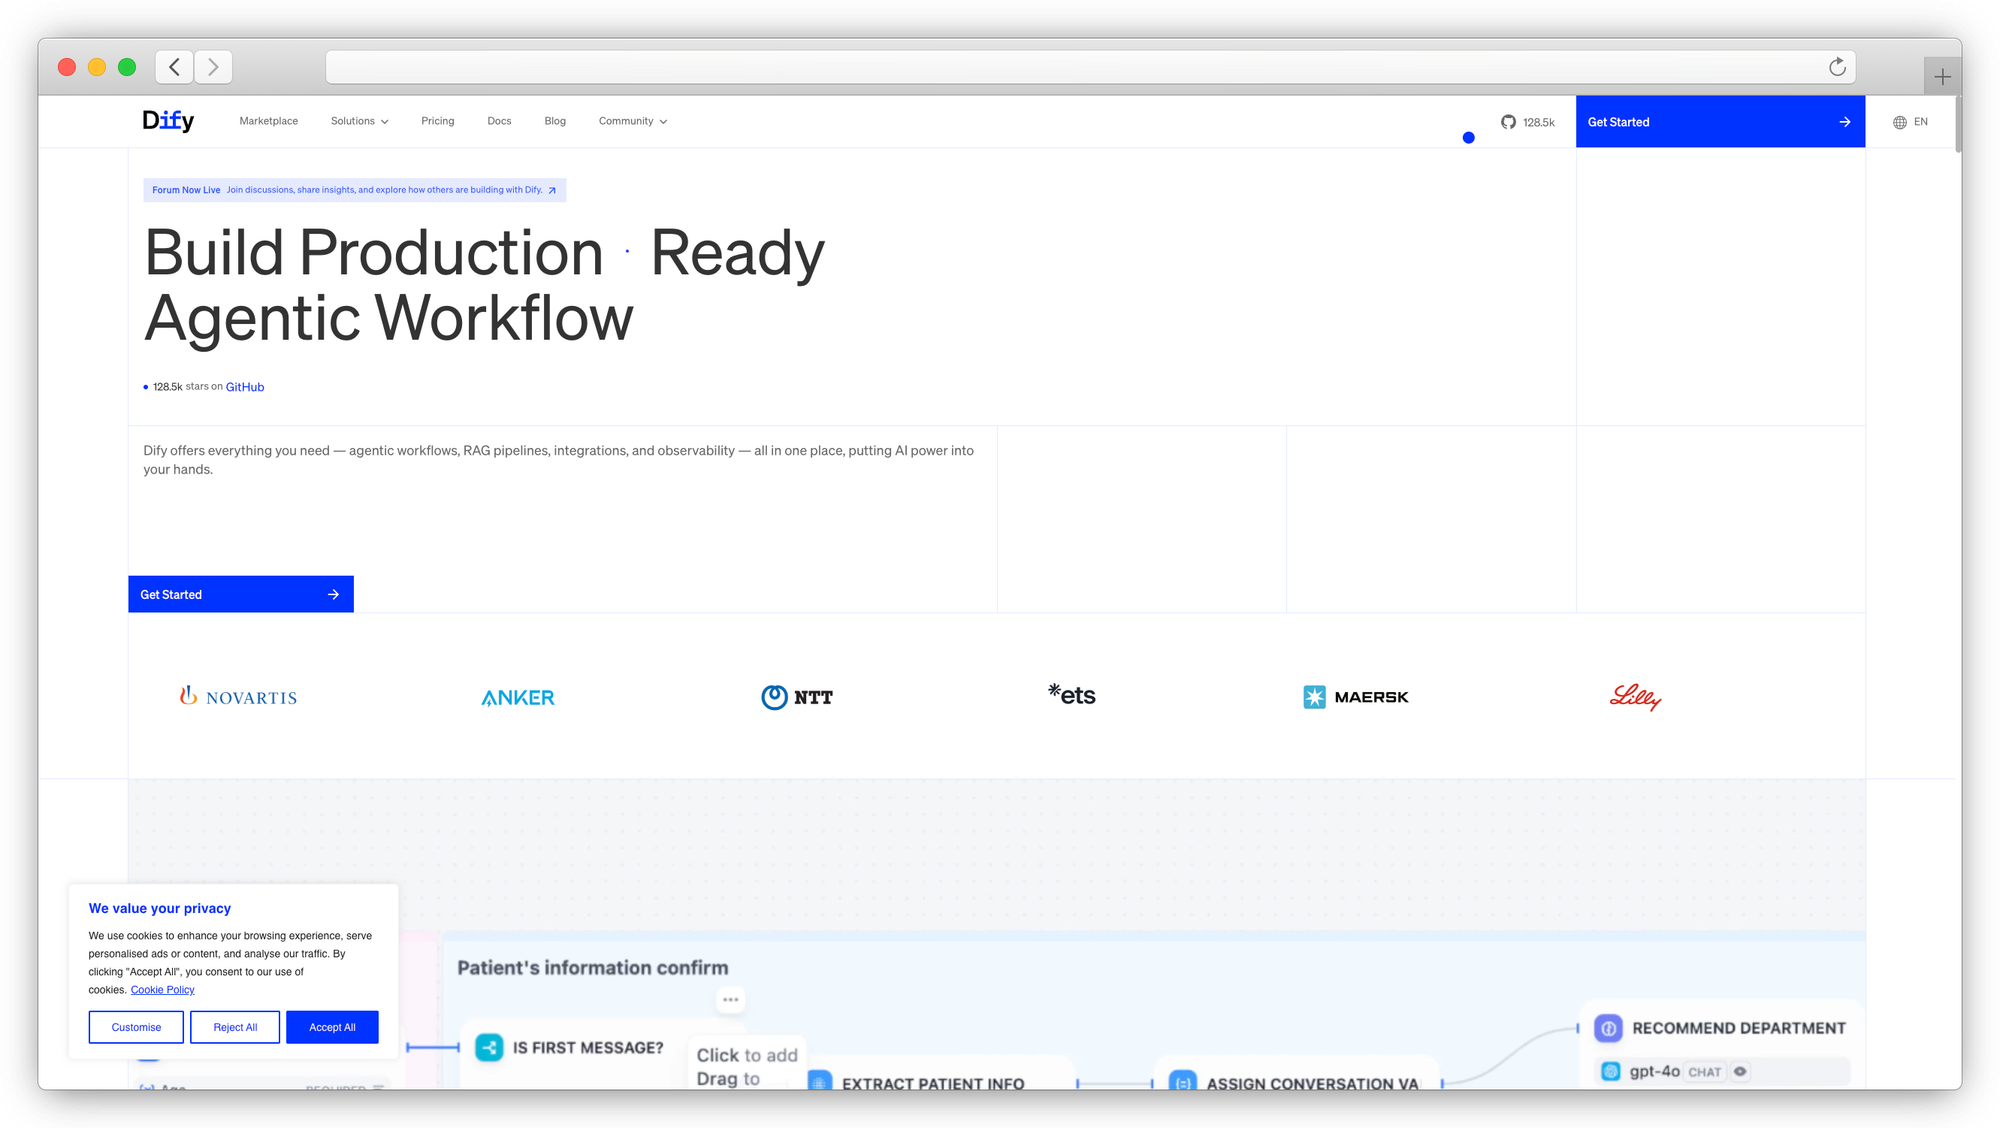Open the Customise cookie settings
The width and height of the screenshot is (2000, 1128).
136,1027
